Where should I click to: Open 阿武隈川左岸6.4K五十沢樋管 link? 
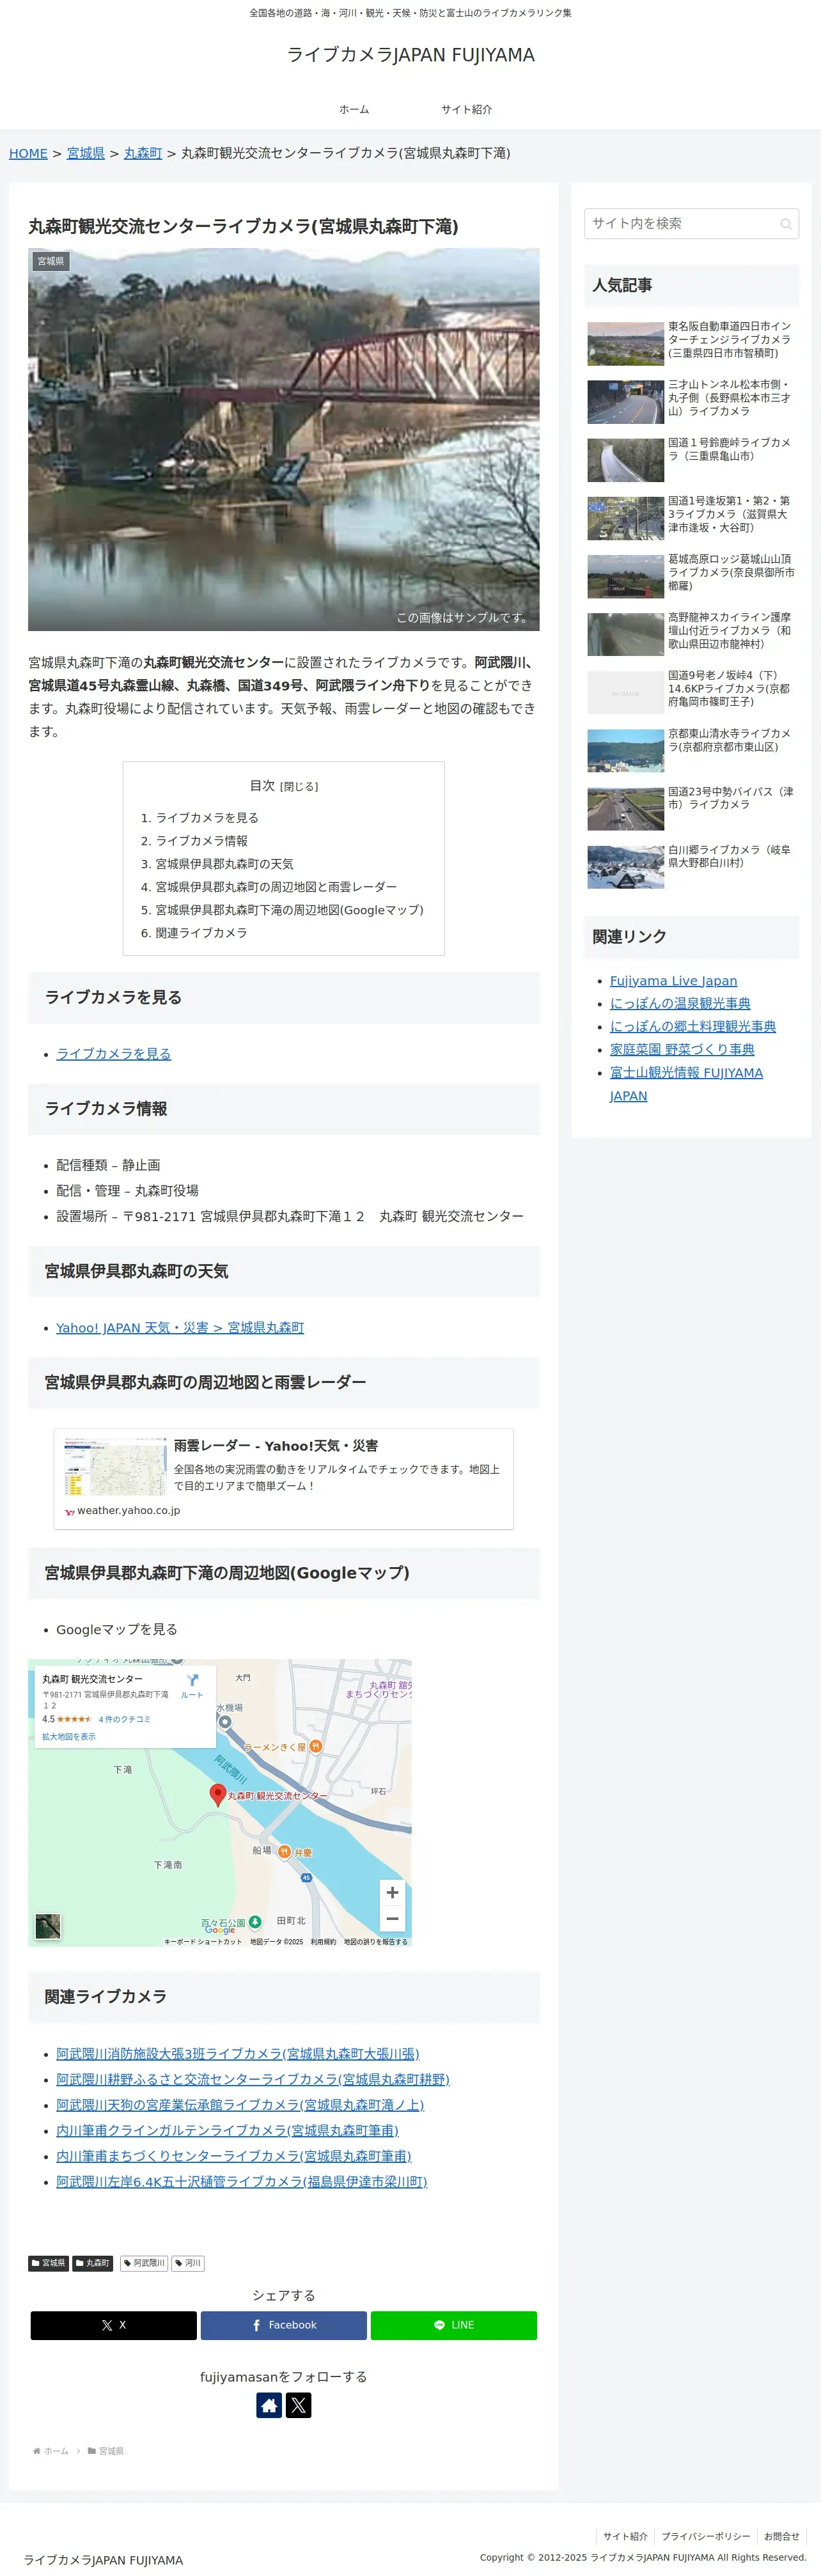click(242, 2181)
